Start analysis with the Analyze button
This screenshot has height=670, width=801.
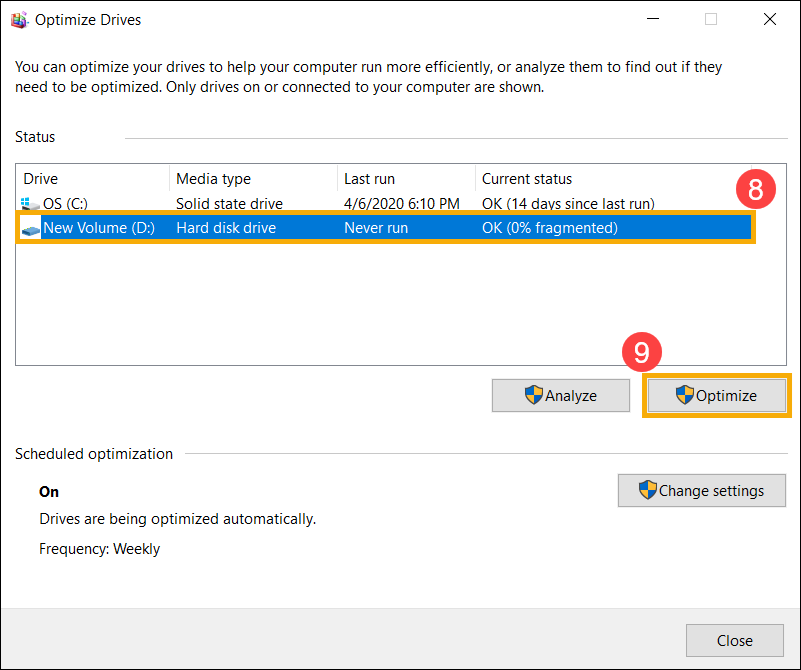pyautogui.click(x=561, y=395)
